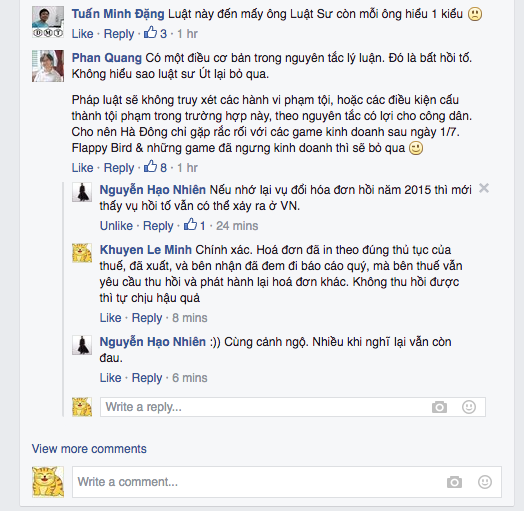The image size is (524, 511).
Task: Open the emoji picker in the comment box
Action: click(485, 482)
